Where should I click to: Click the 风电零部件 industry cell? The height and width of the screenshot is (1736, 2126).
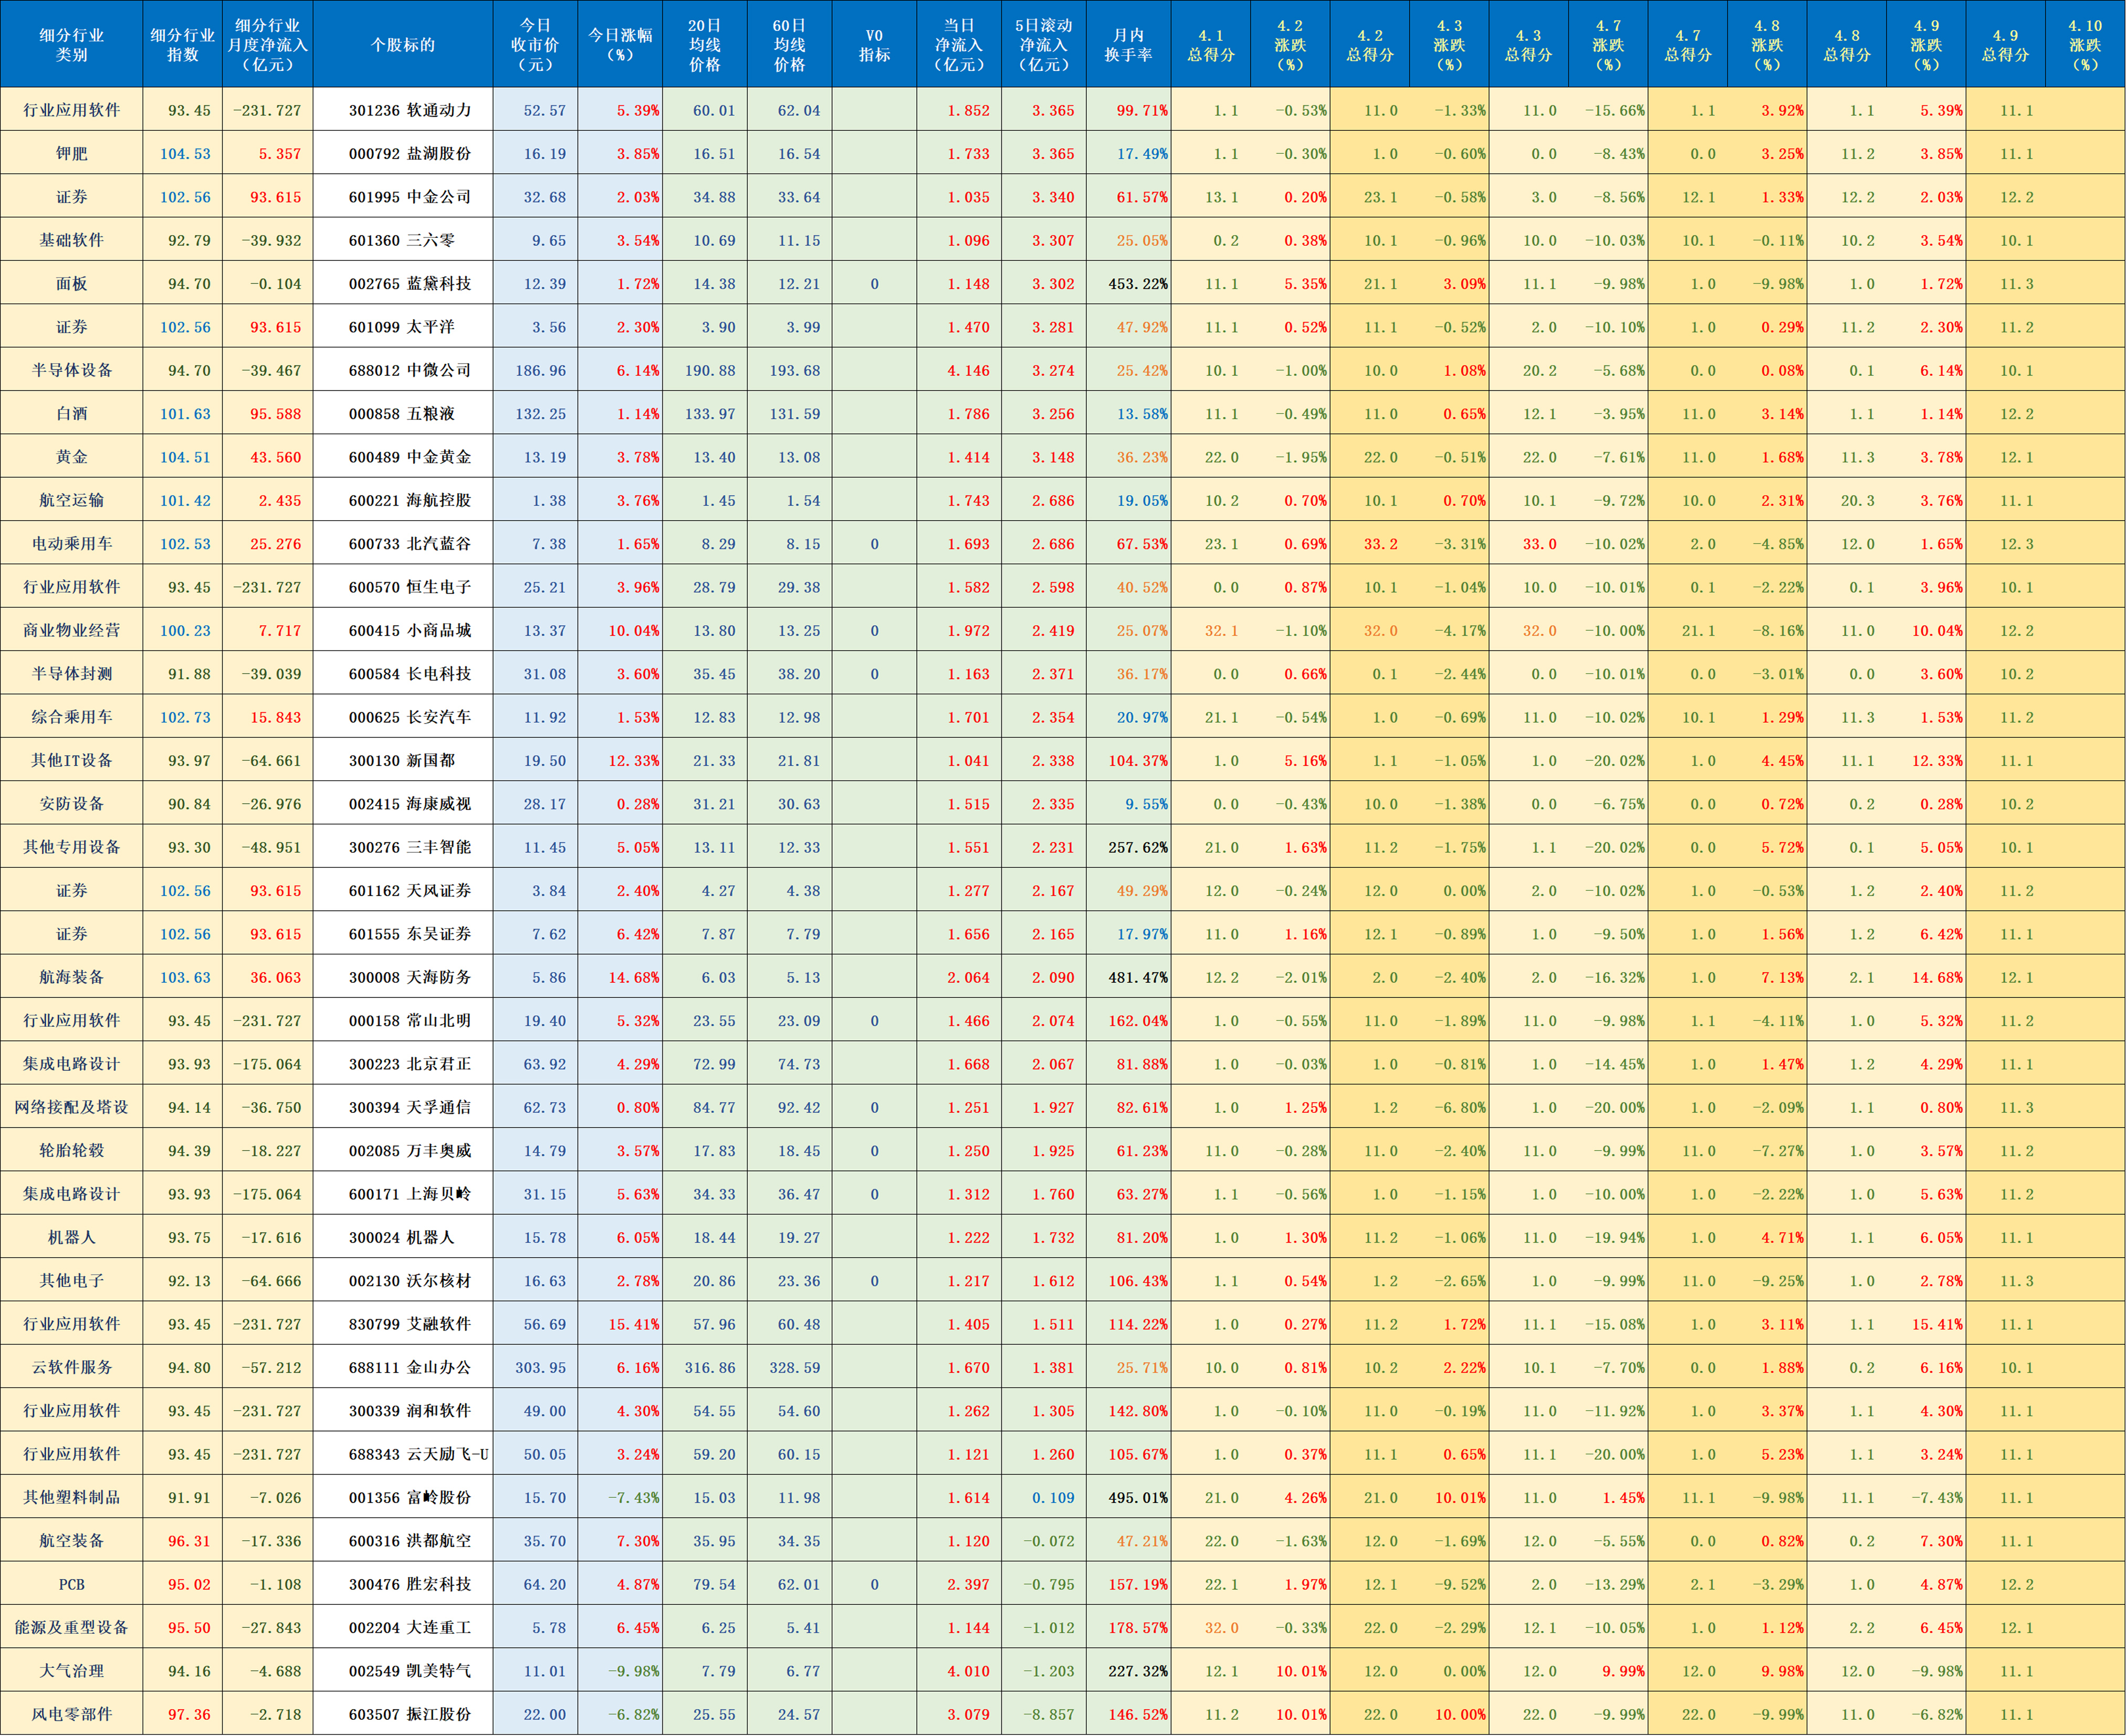point(72,1714)
